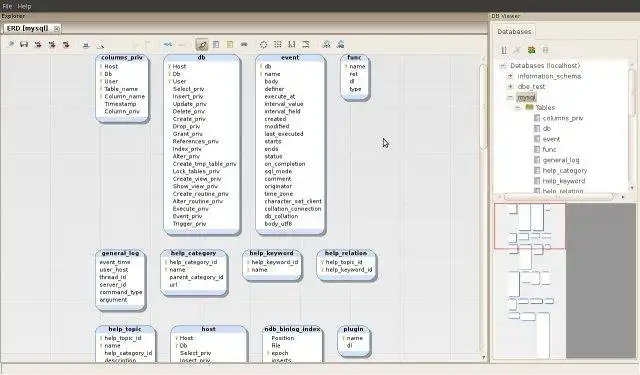Select the ndb_binlog_index table header

[292, 329]
